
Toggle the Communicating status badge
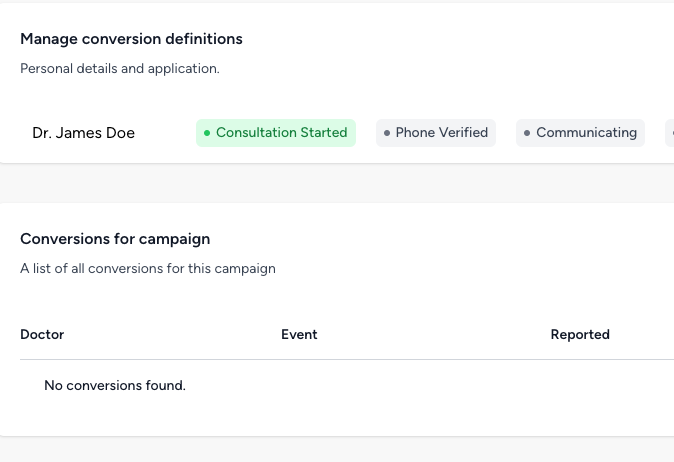click(581, 133)
